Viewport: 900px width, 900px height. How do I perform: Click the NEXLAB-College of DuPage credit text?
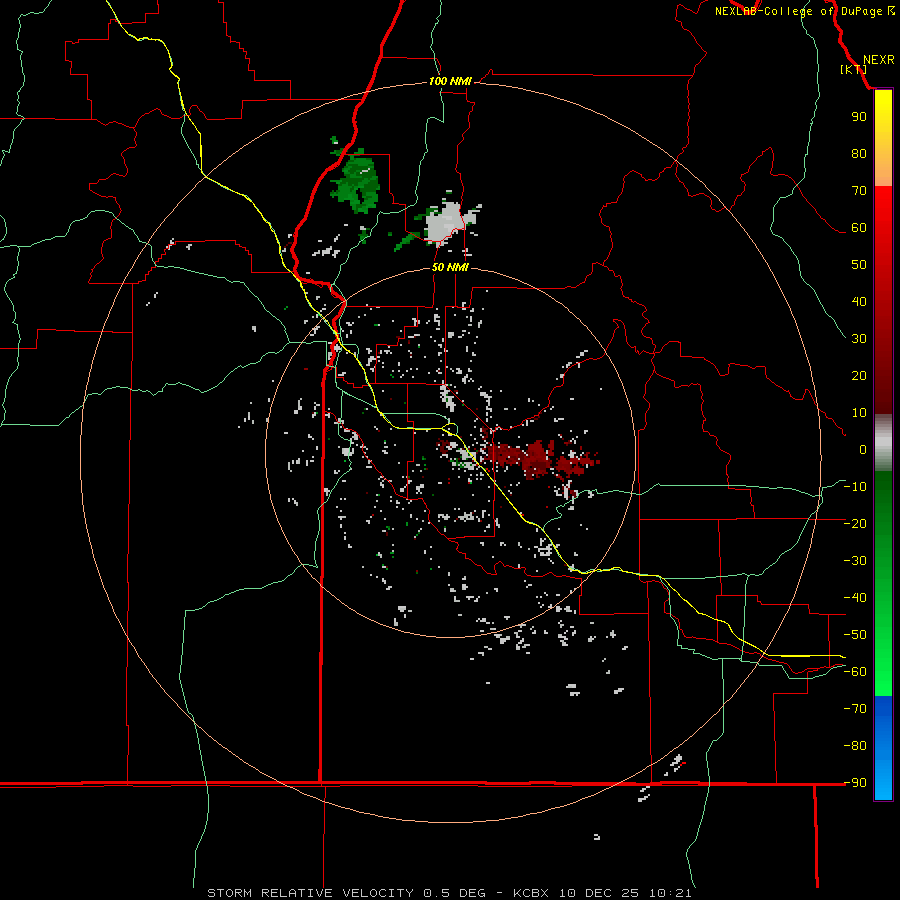[x=804, y=11]
